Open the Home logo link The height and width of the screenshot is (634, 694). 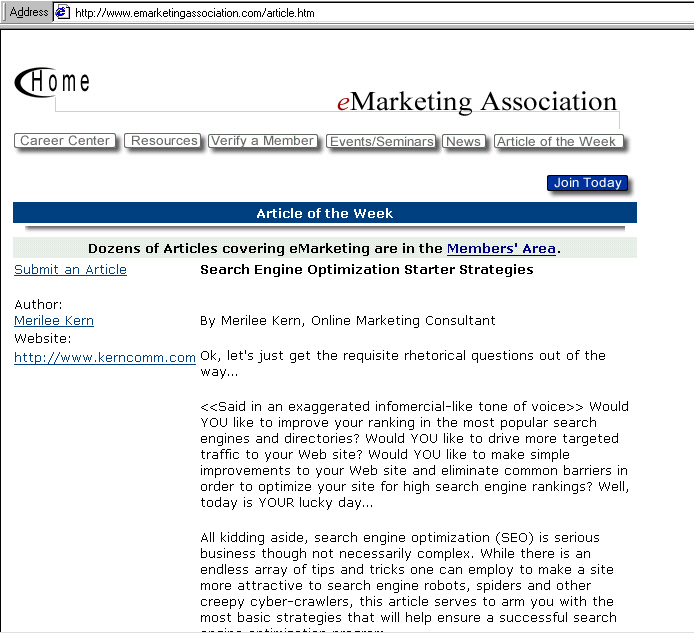coord(52,82)
